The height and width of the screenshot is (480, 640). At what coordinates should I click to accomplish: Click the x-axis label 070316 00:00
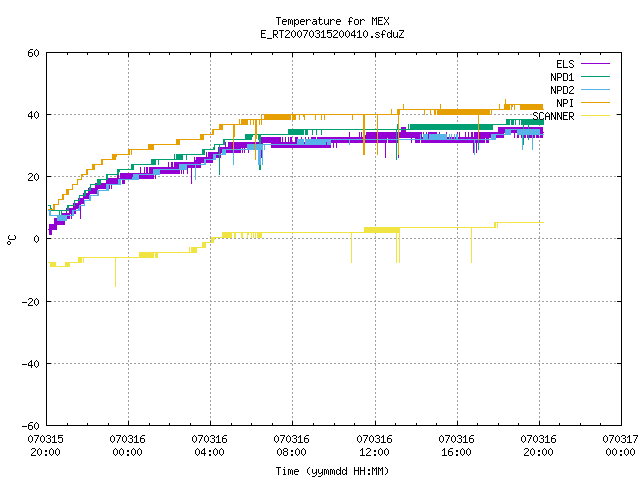click(x=127, y=446)
